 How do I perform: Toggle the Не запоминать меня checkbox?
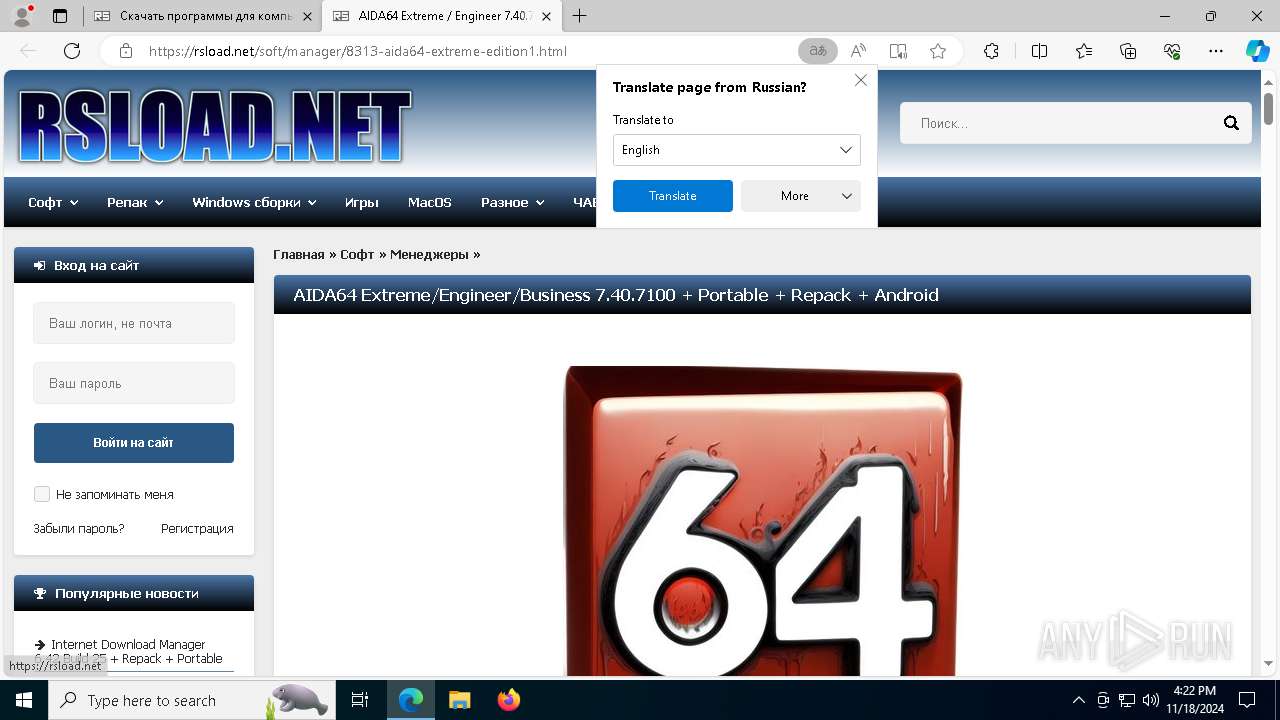pos(42,494)
